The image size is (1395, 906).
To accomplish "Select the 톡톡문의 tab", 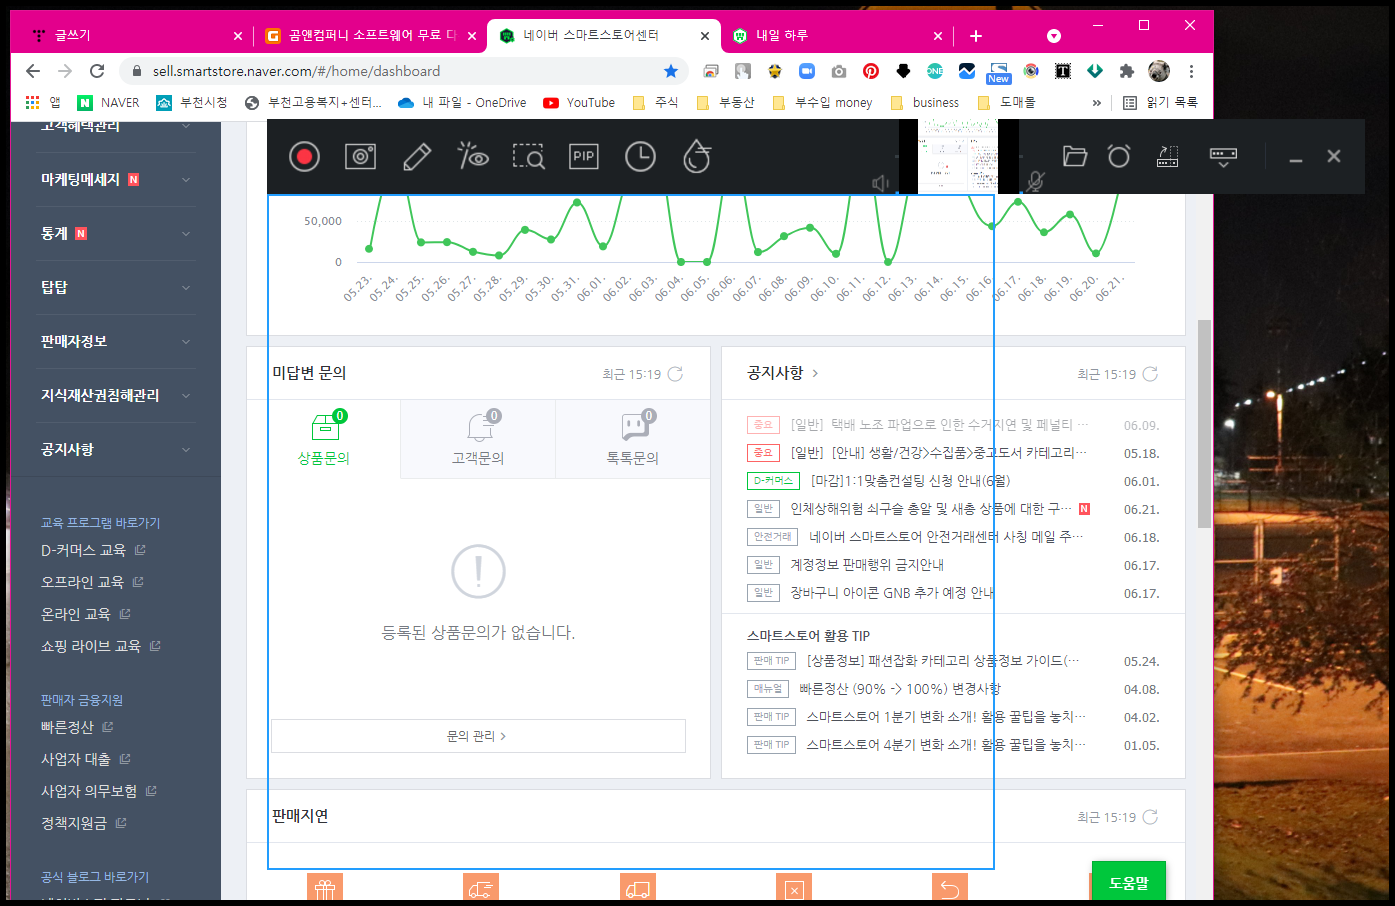I will [632, 439].
